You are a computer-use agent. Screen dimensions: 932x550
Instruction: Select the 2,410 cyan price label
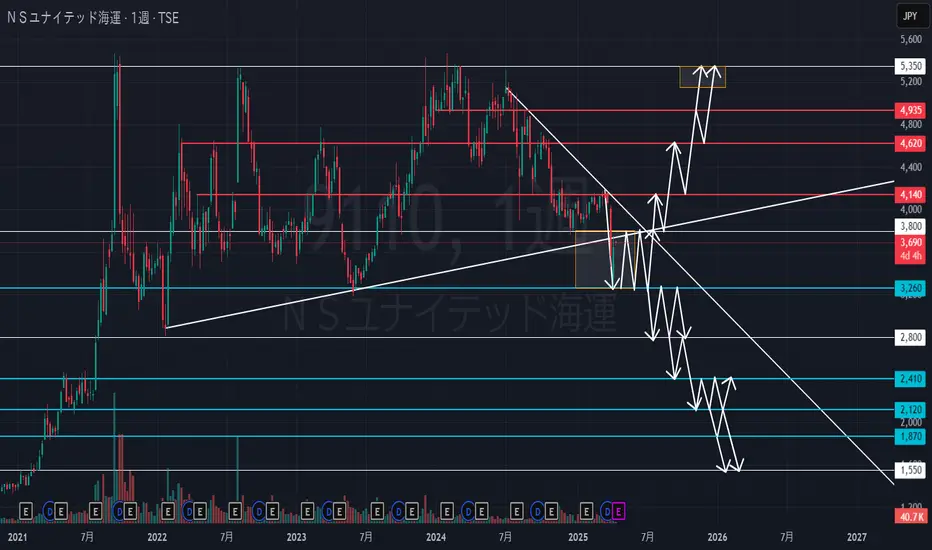(910, 379)
